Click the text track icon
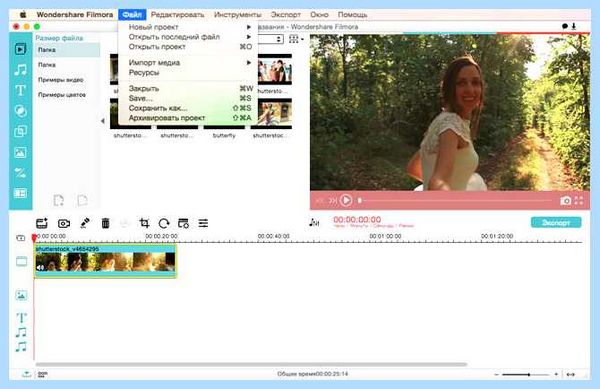Screen dimensions: 600x389 pos(21,317)
